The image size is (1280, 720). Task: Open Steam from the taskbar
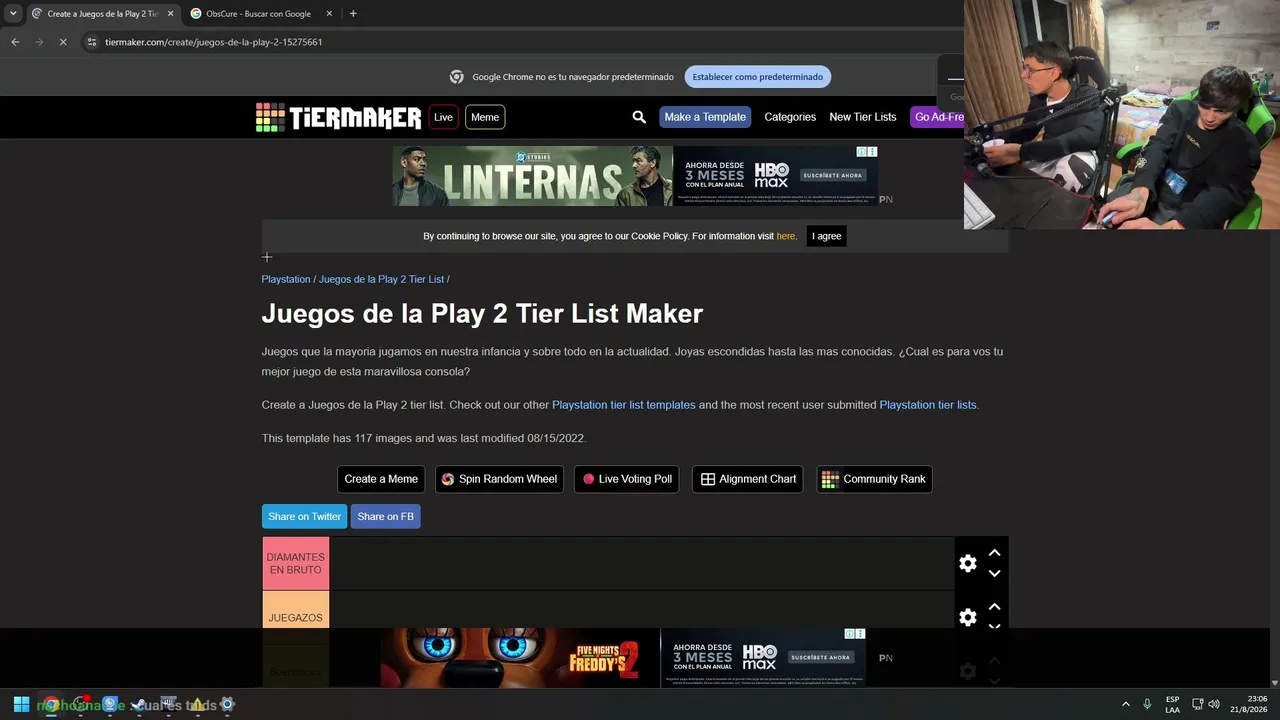point(139,704)
